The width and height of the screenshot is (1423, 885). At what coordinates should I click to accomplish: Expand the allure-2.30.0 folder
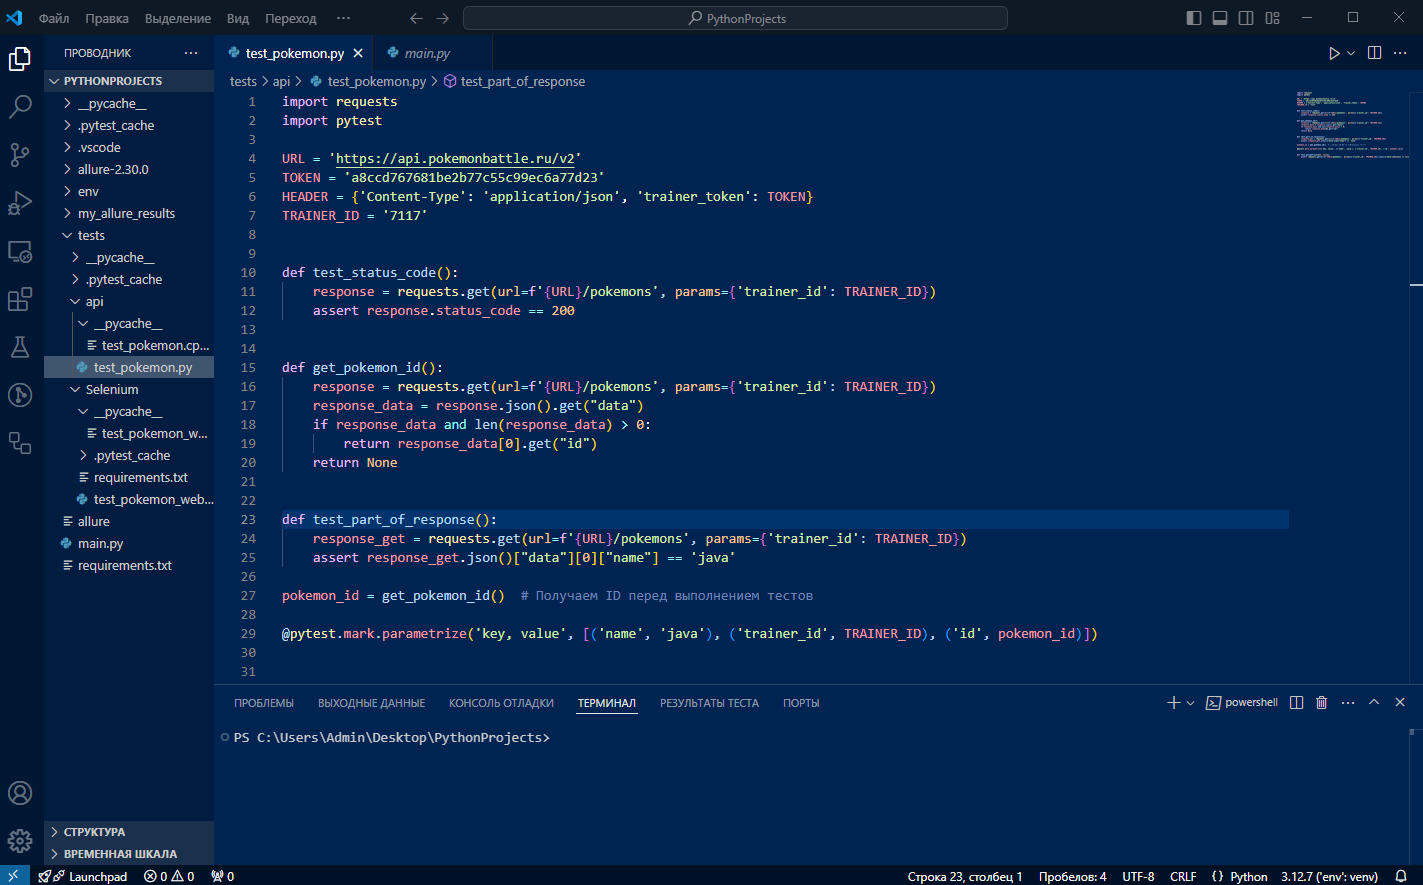129,169
